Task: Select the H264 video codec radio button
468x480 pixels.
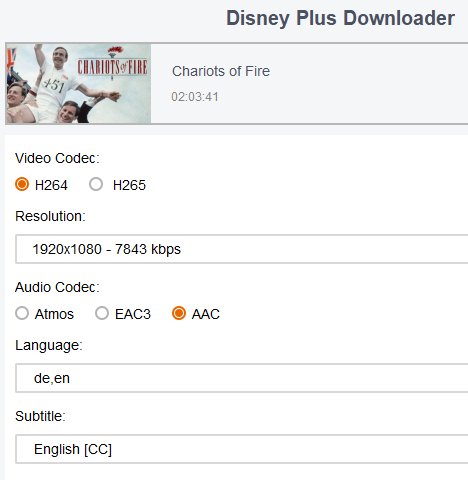Action: click(22, 184)
